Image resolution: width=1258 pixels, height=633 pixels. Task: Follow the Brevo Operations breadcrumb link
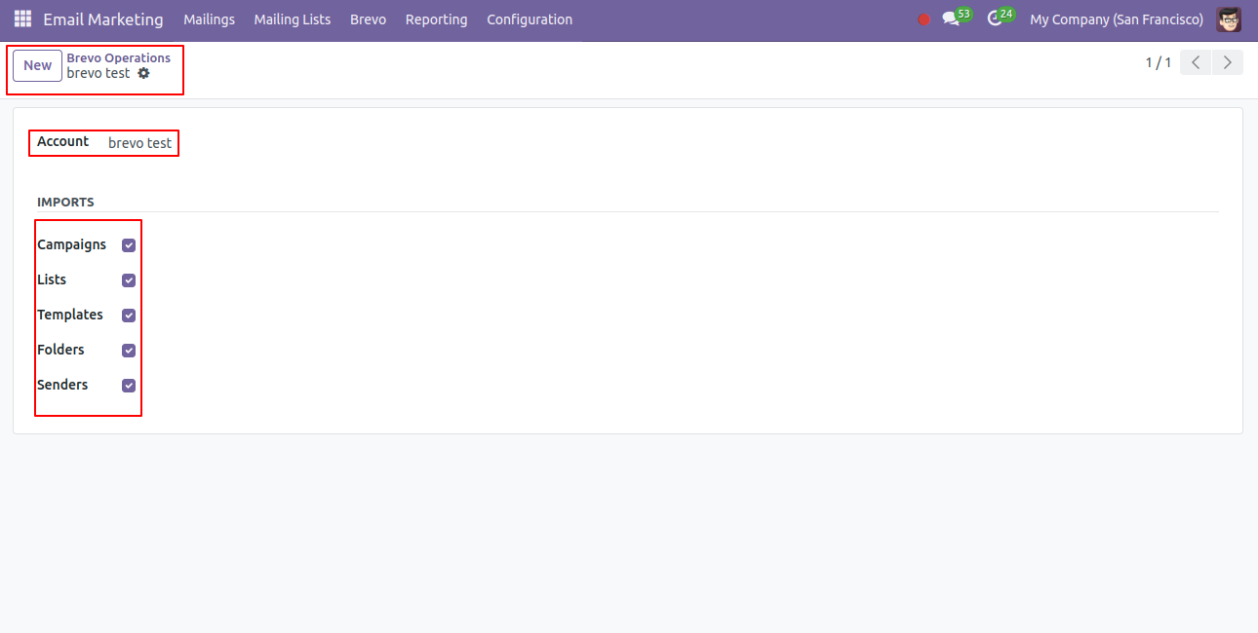(118, 58)
